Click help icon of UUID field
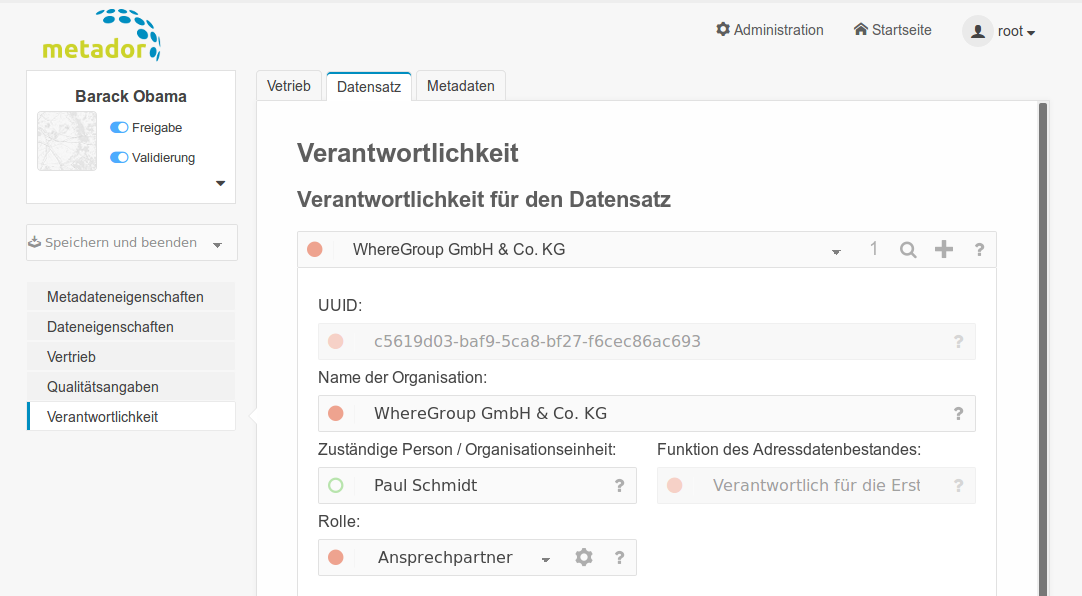 [x=958, y=341]
